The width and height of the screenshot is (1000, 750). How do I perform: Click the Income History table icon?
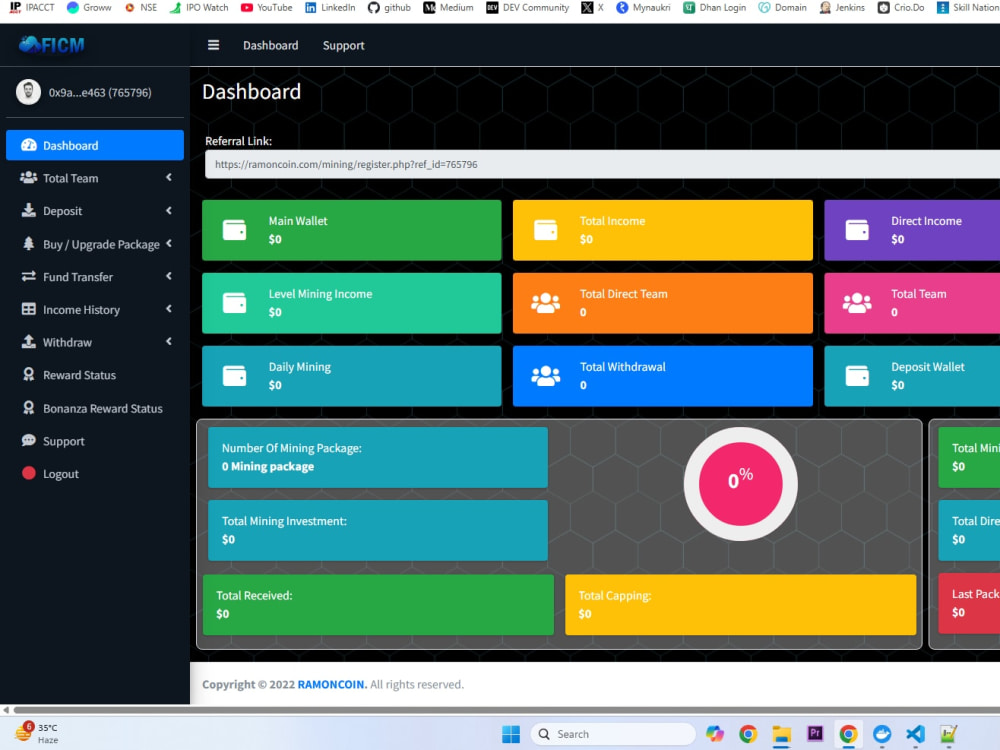pos(29,309)
